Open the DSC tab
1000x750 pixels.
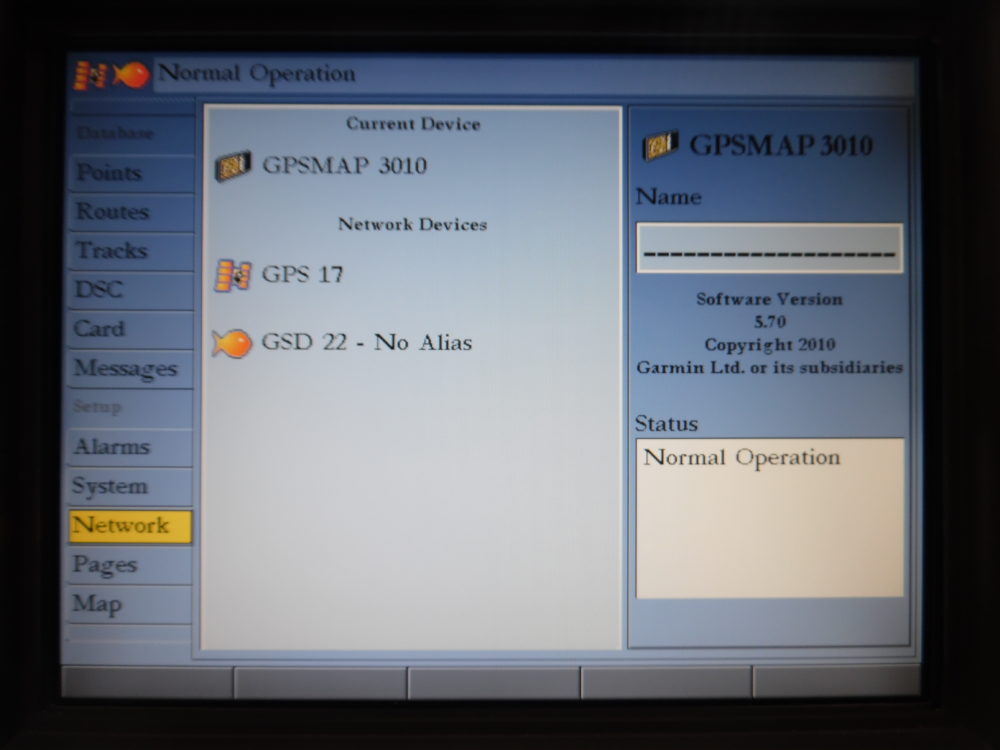[131, 290]
